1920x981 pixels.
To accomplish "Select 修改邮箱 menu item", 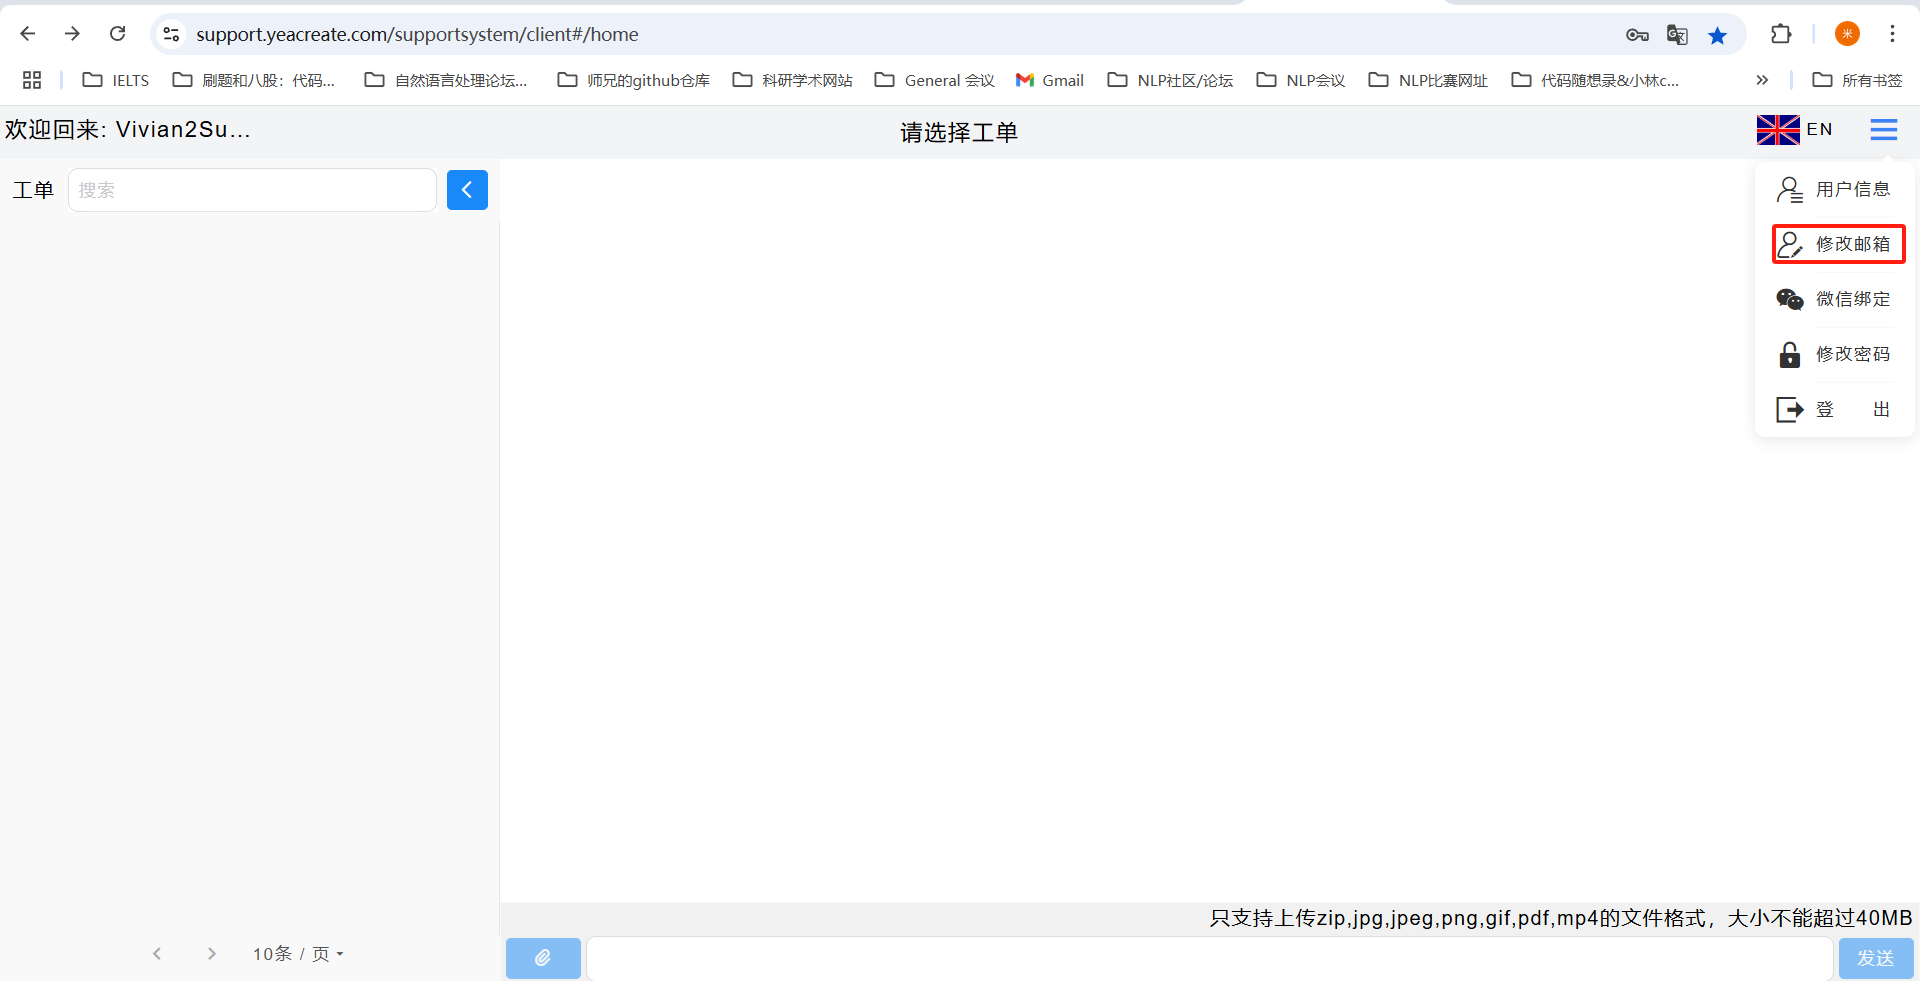I will (1838, 244).
